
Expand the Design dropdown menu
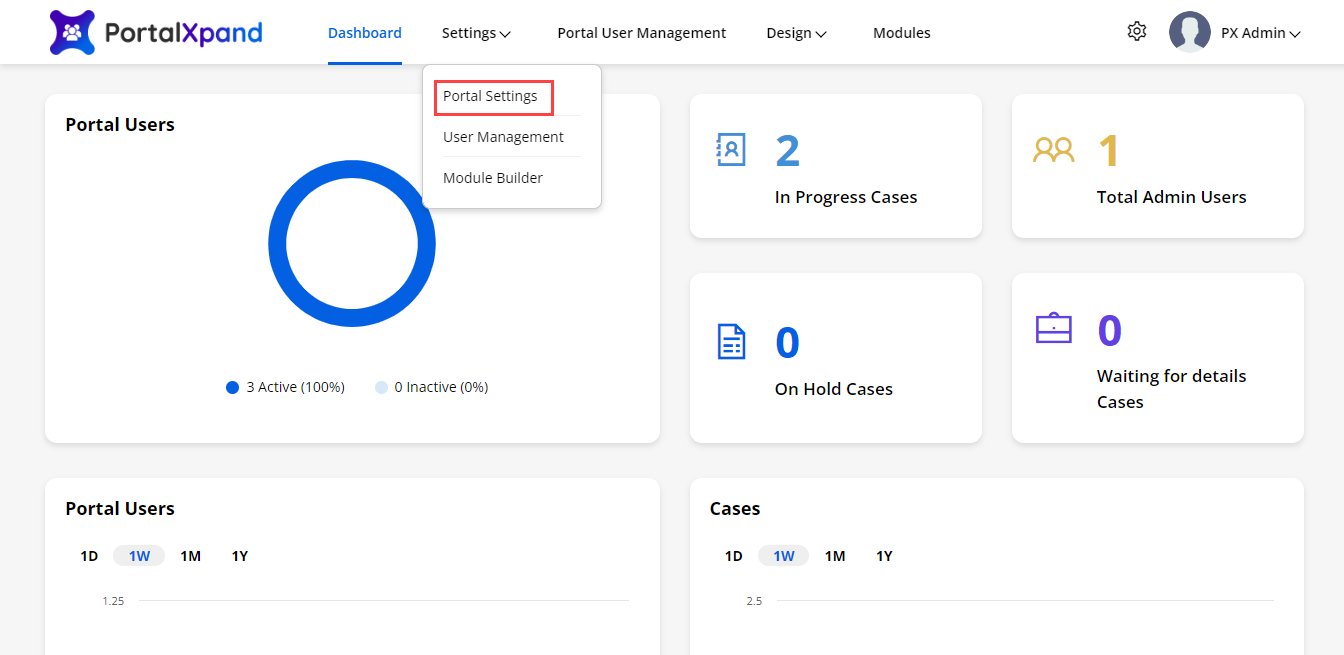[796, 33]
